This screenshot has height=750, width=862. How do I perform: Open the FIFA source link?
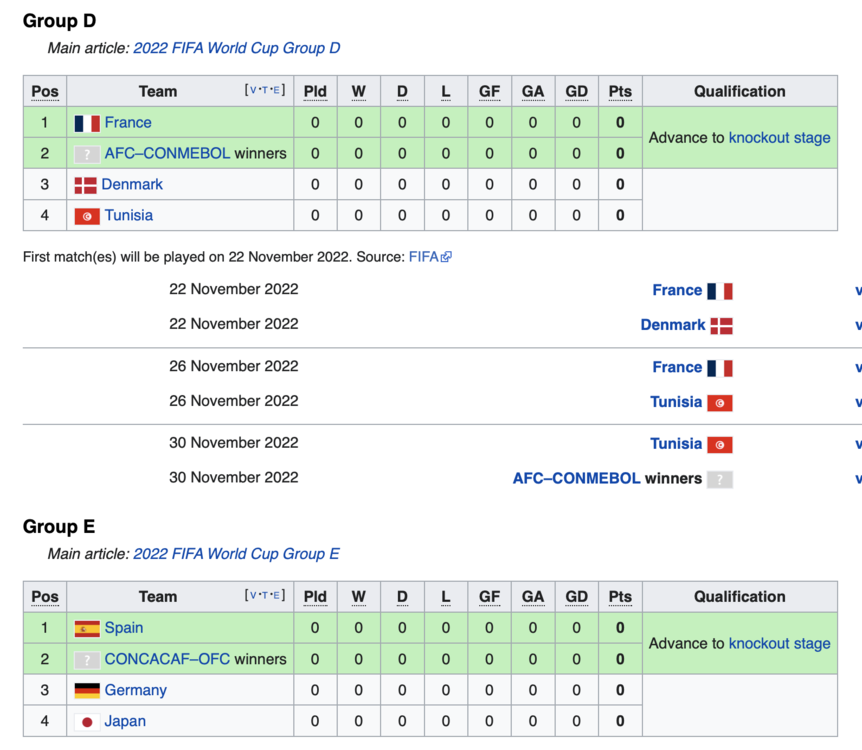pyautogui.click(x=423, y=257)
